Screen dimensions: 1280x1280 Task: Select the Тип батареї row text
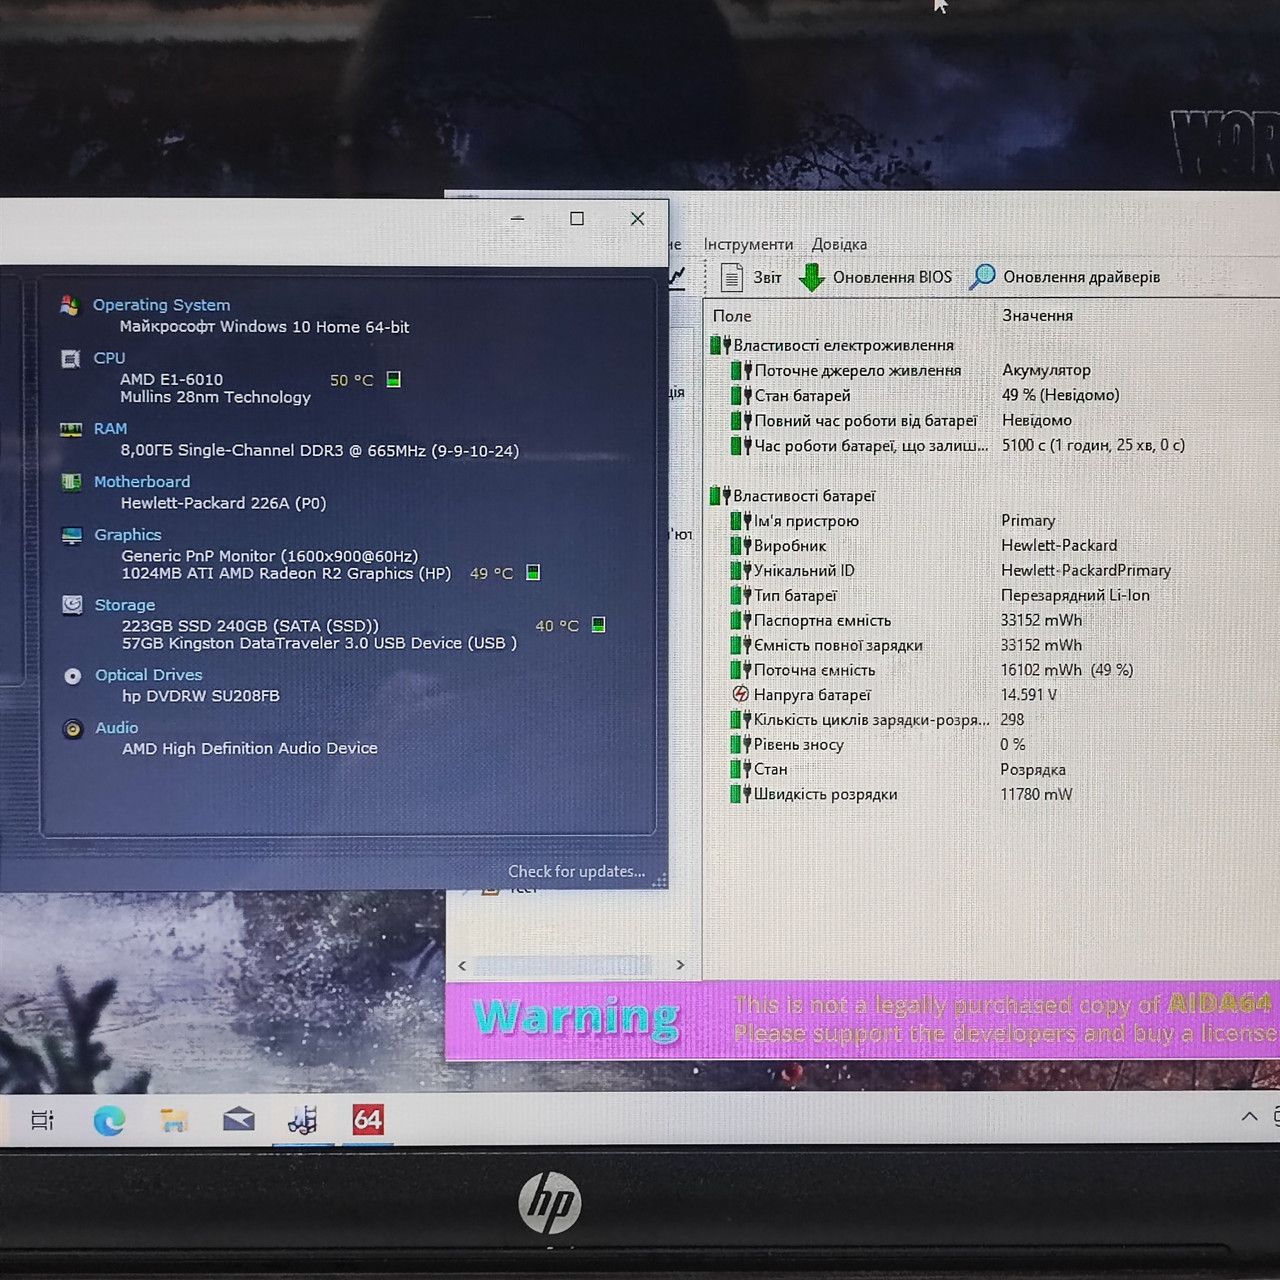click(795, 595)
